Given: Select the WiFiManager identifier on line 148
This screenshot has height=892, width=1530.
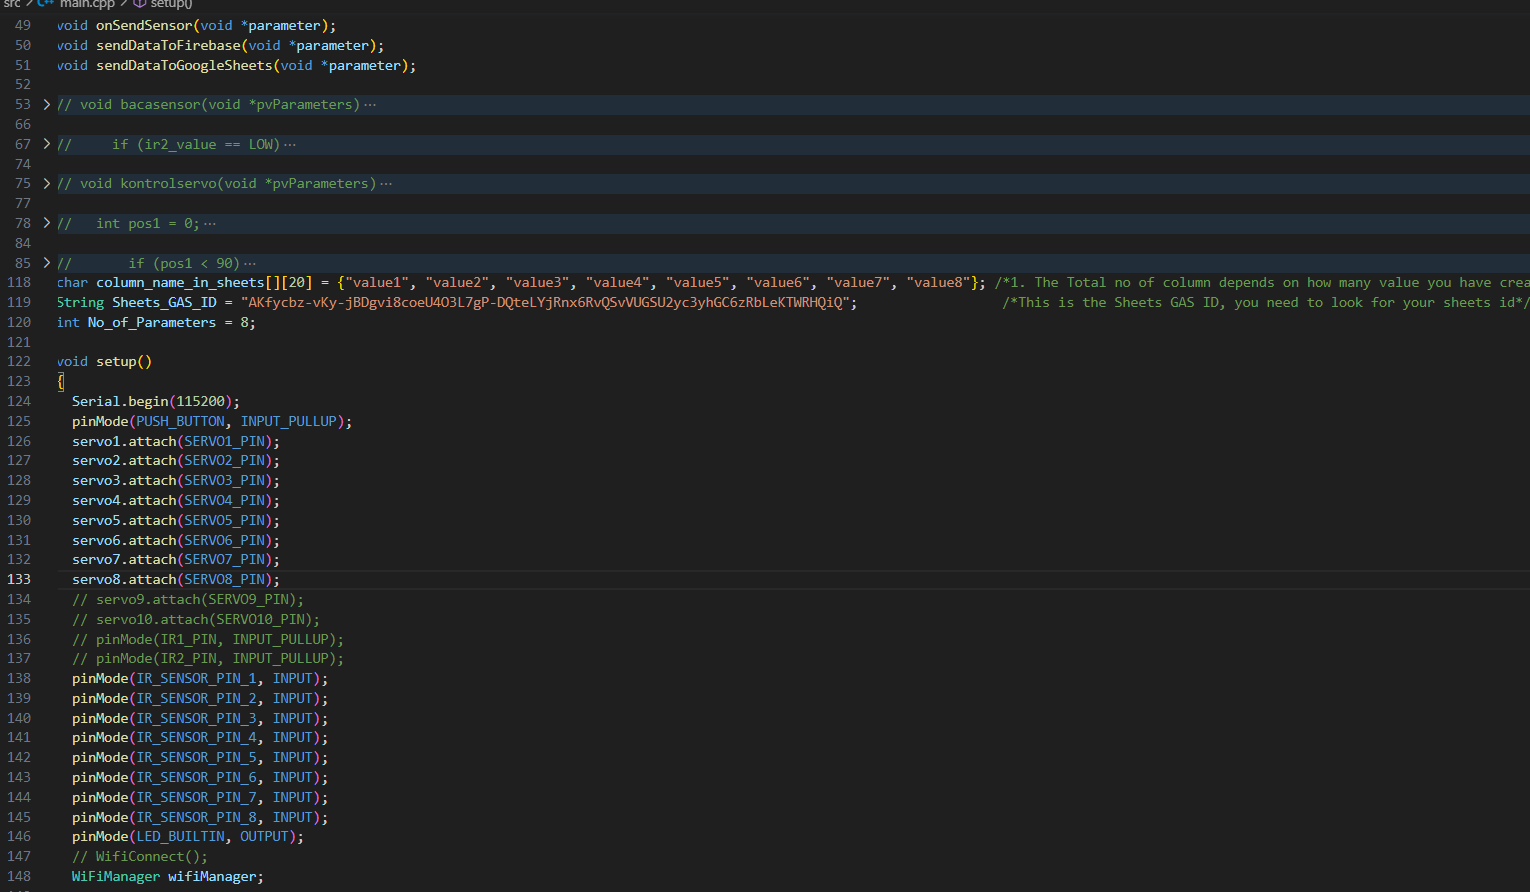Looking at the screenshot, I should pos(115,876).
